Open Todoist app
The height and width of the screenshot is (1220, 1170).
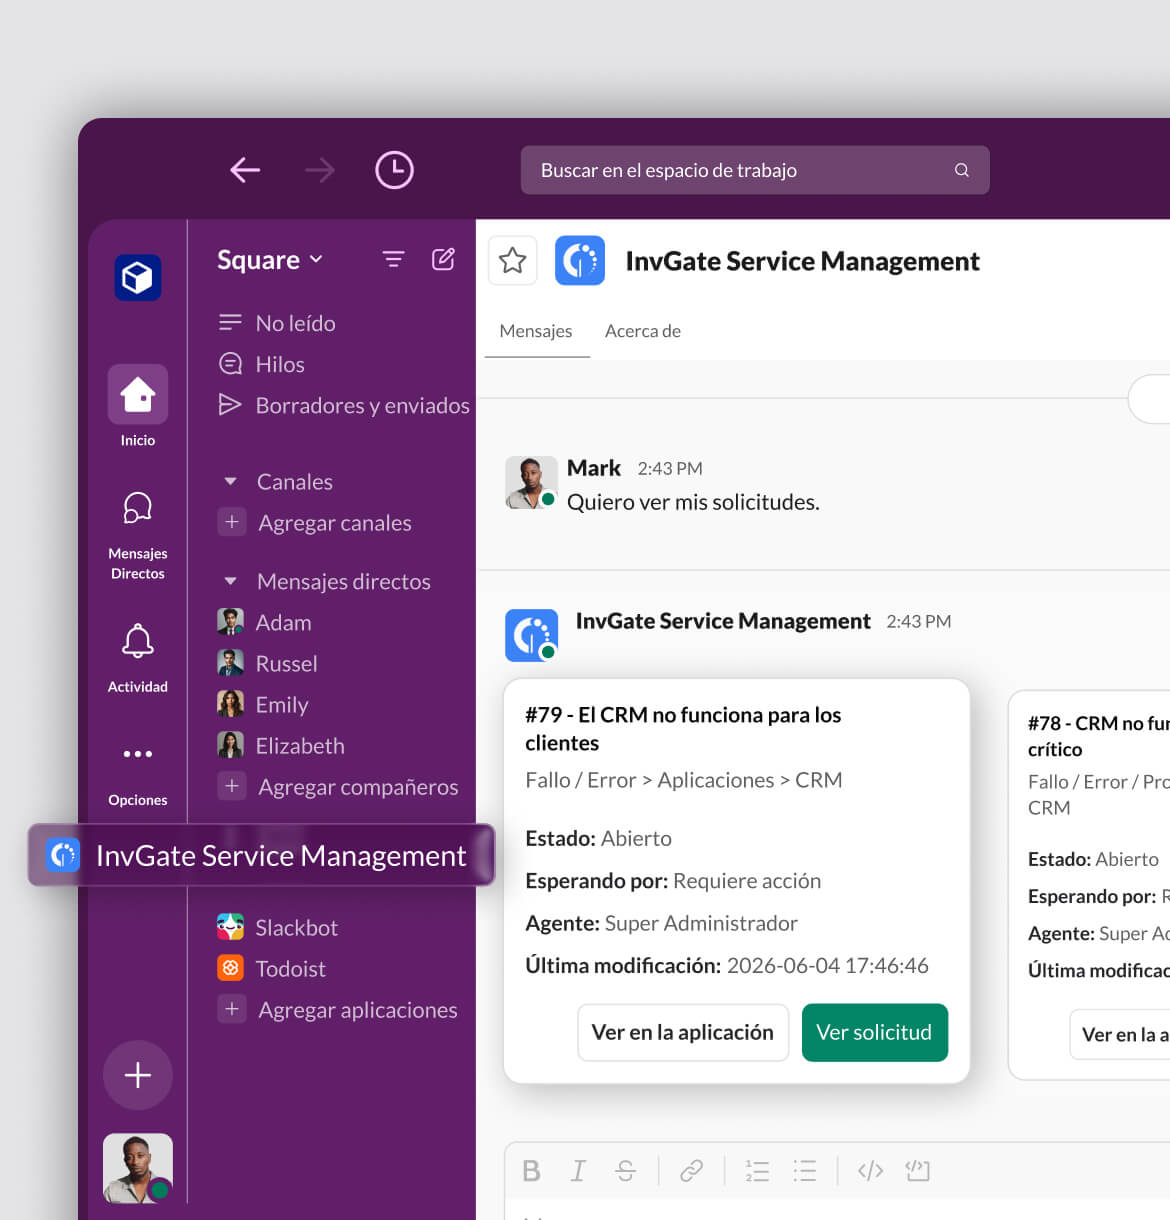272,968
